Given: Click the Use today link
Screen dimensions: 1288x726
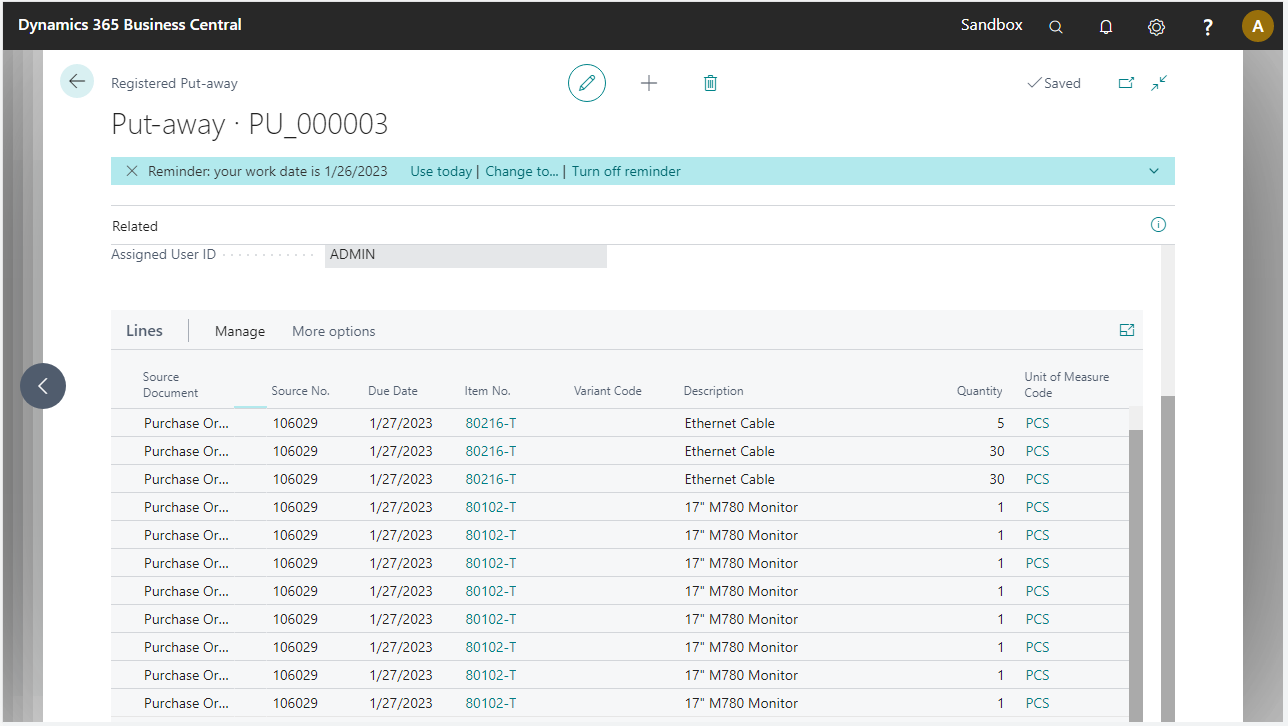Looking at the screenshot, I should click(x=441, y=171).
